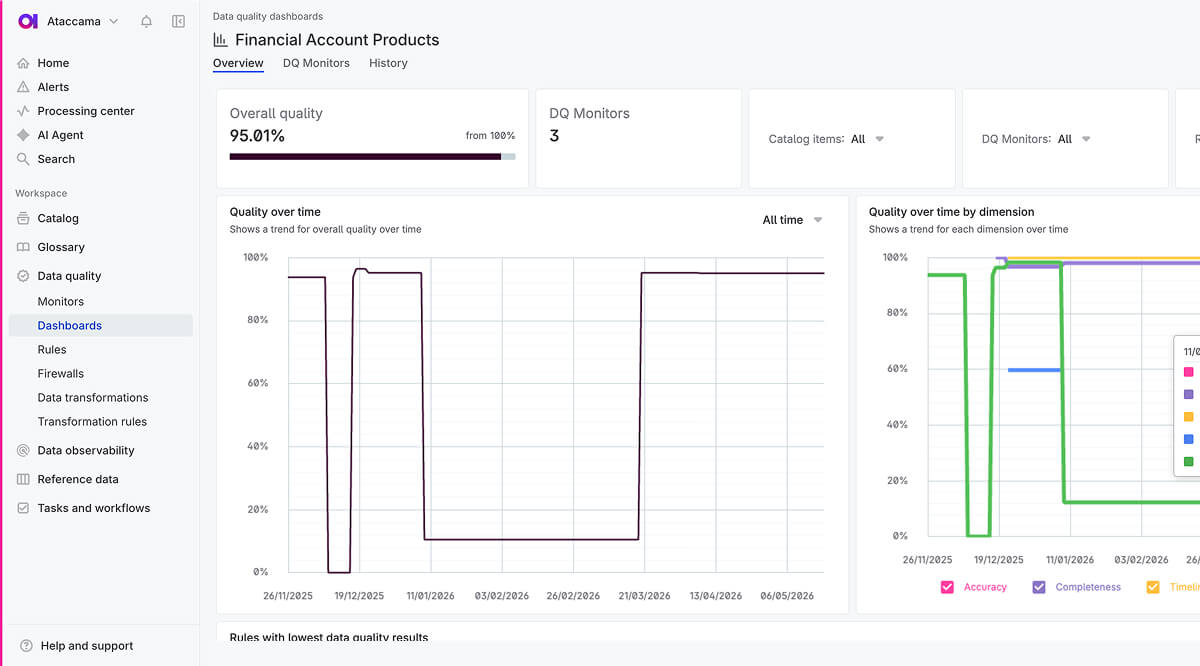Open the Ataccama workspace dropdown
This screenshot has height=666, width=1200.
[83, 21]
